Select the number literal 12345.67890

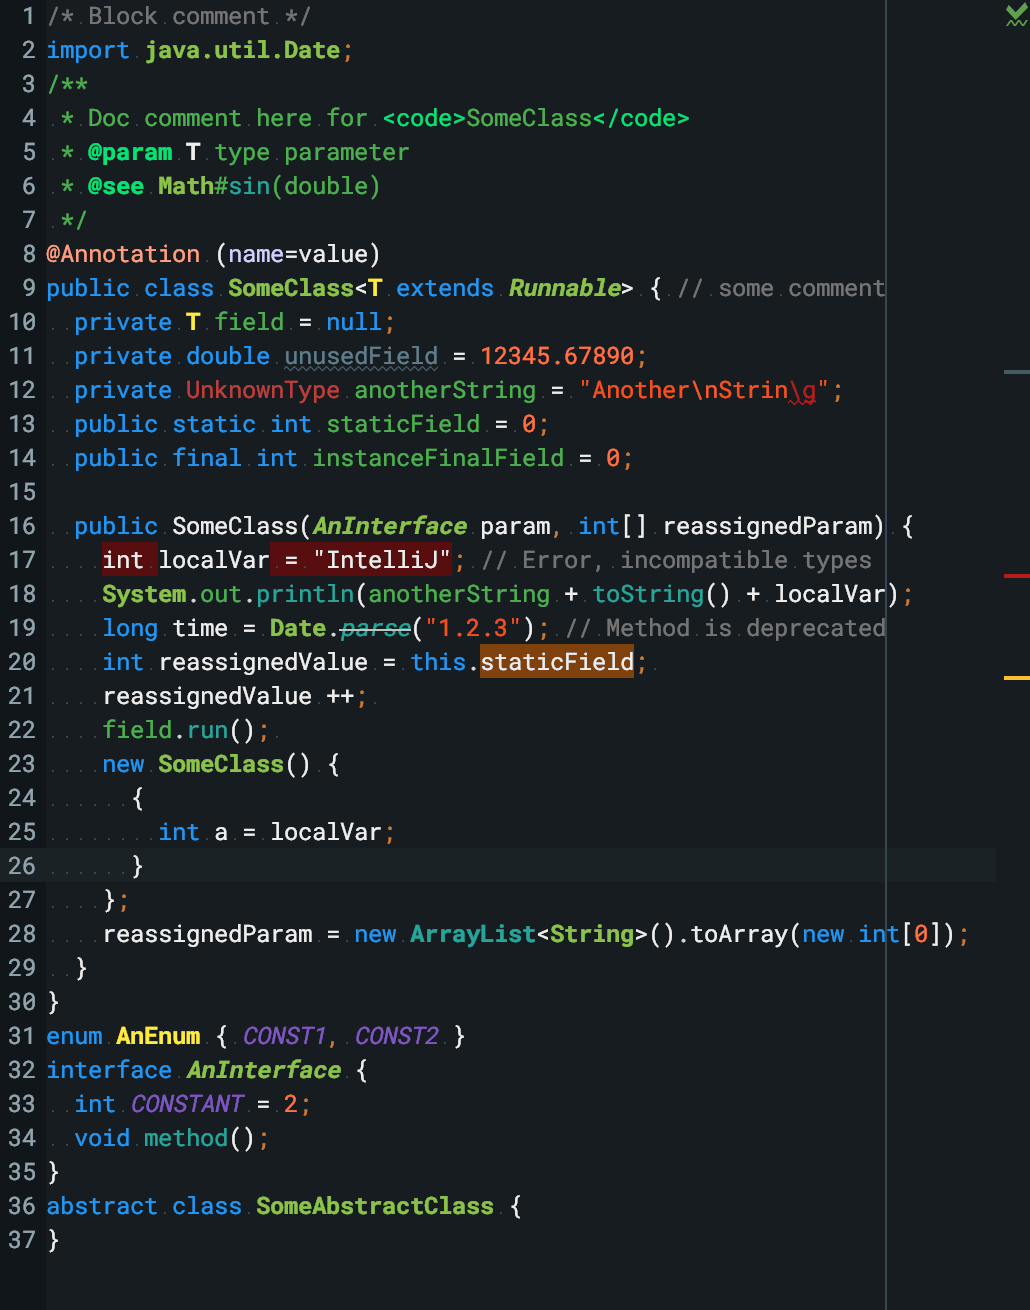tap(560, 355)
